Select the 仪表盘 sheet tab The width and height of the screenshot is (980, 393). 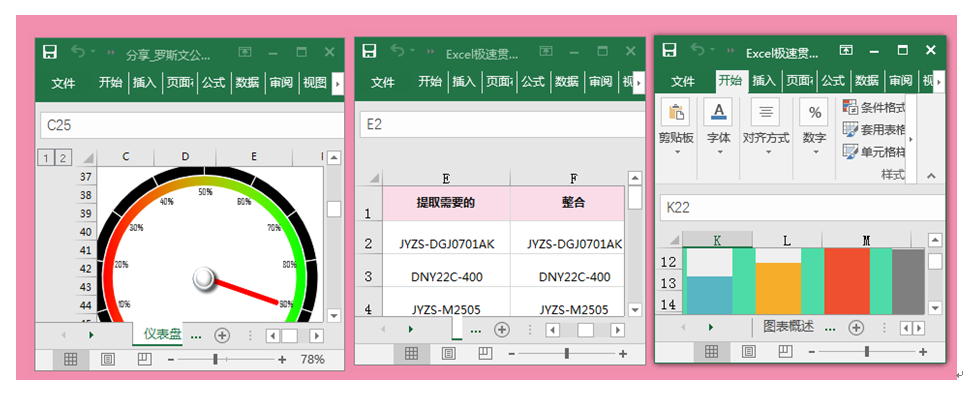162,334
